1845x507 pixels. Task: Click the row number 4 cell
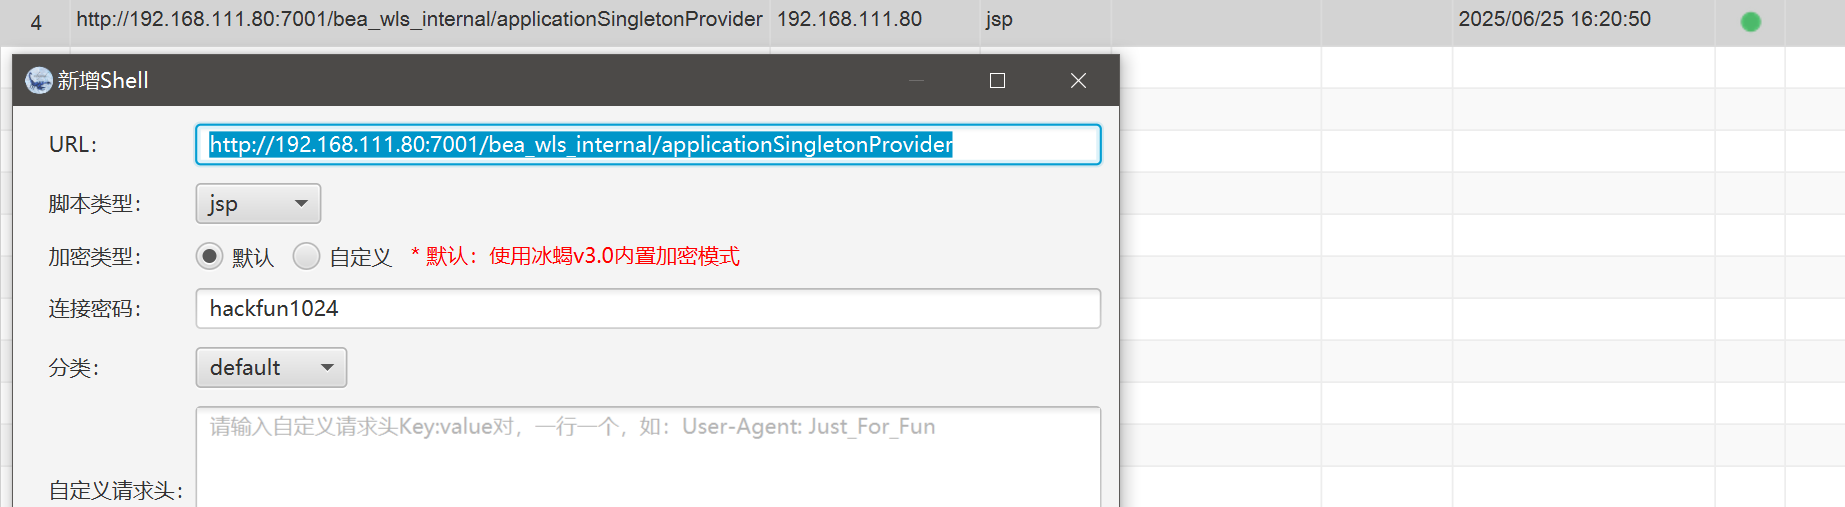36,22
